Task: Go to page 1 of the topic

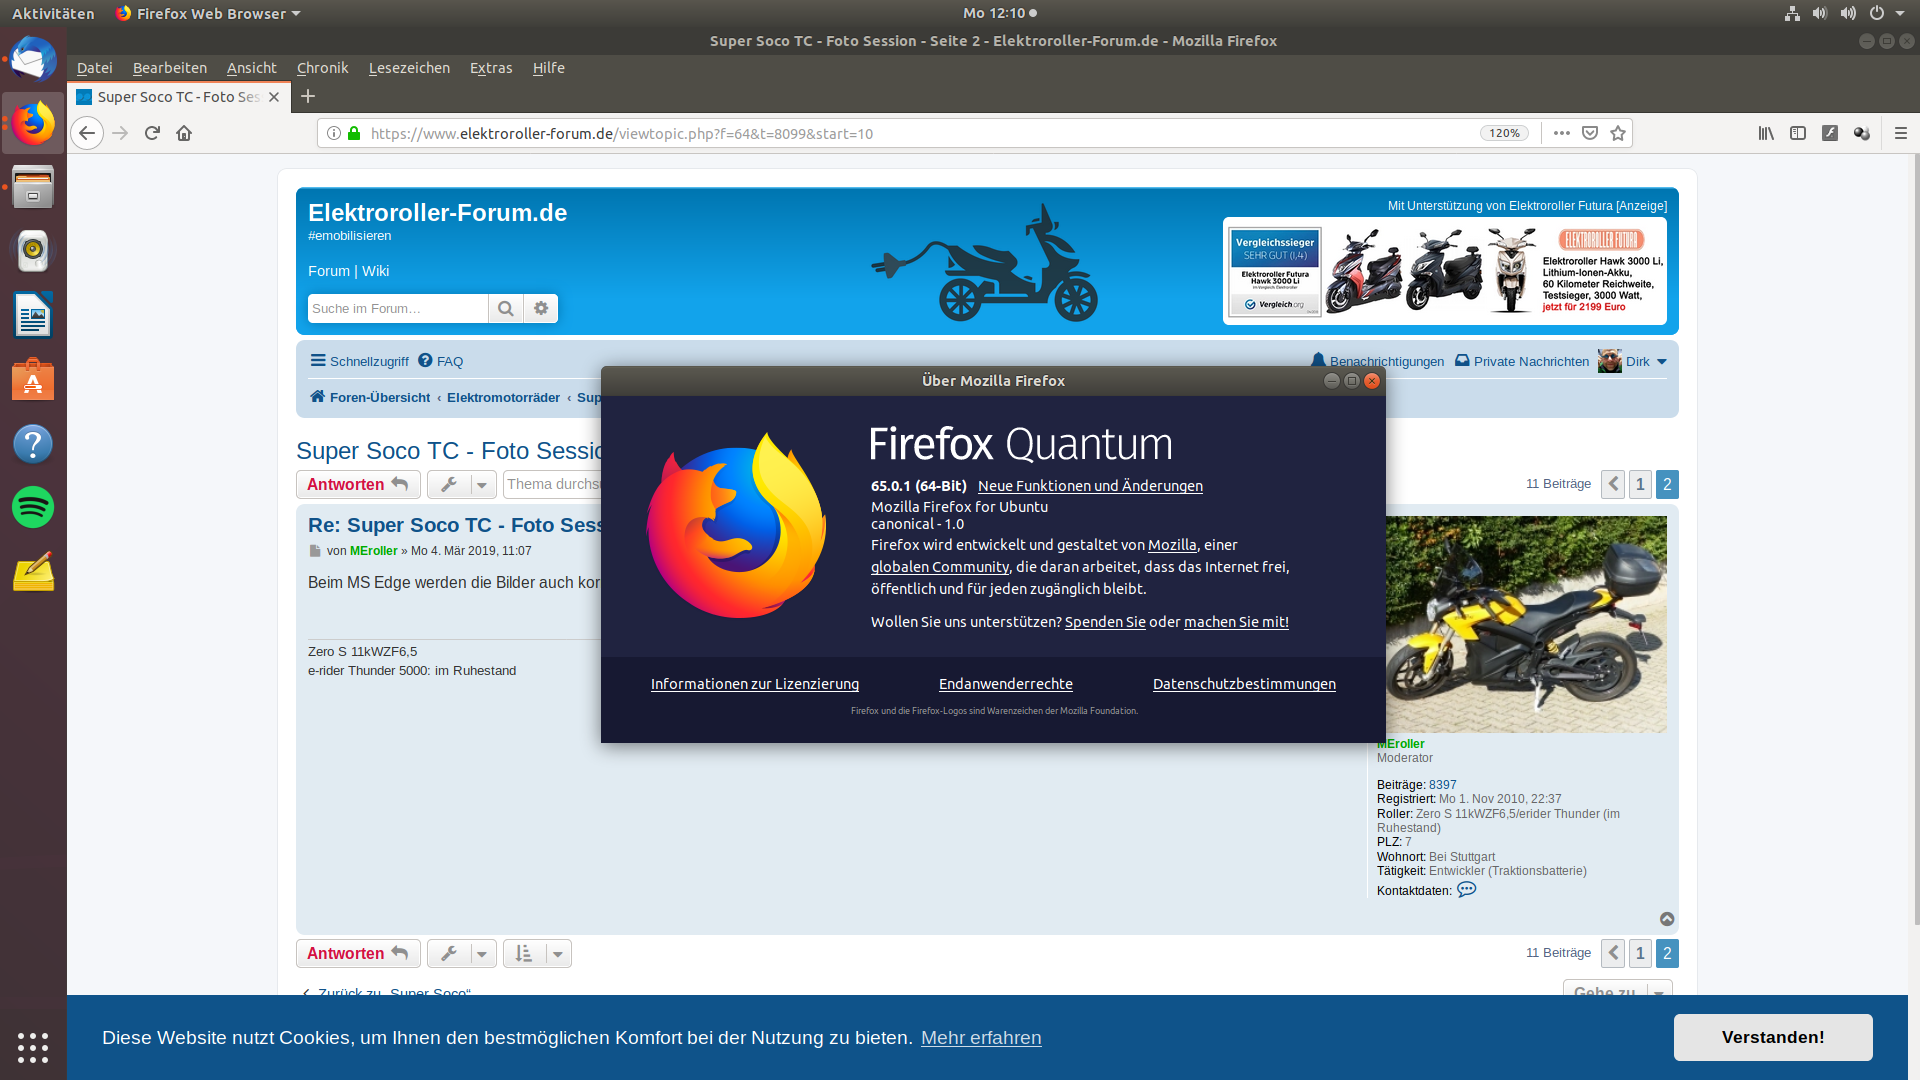Action: pyautogui.click(x=1640, y=484)
